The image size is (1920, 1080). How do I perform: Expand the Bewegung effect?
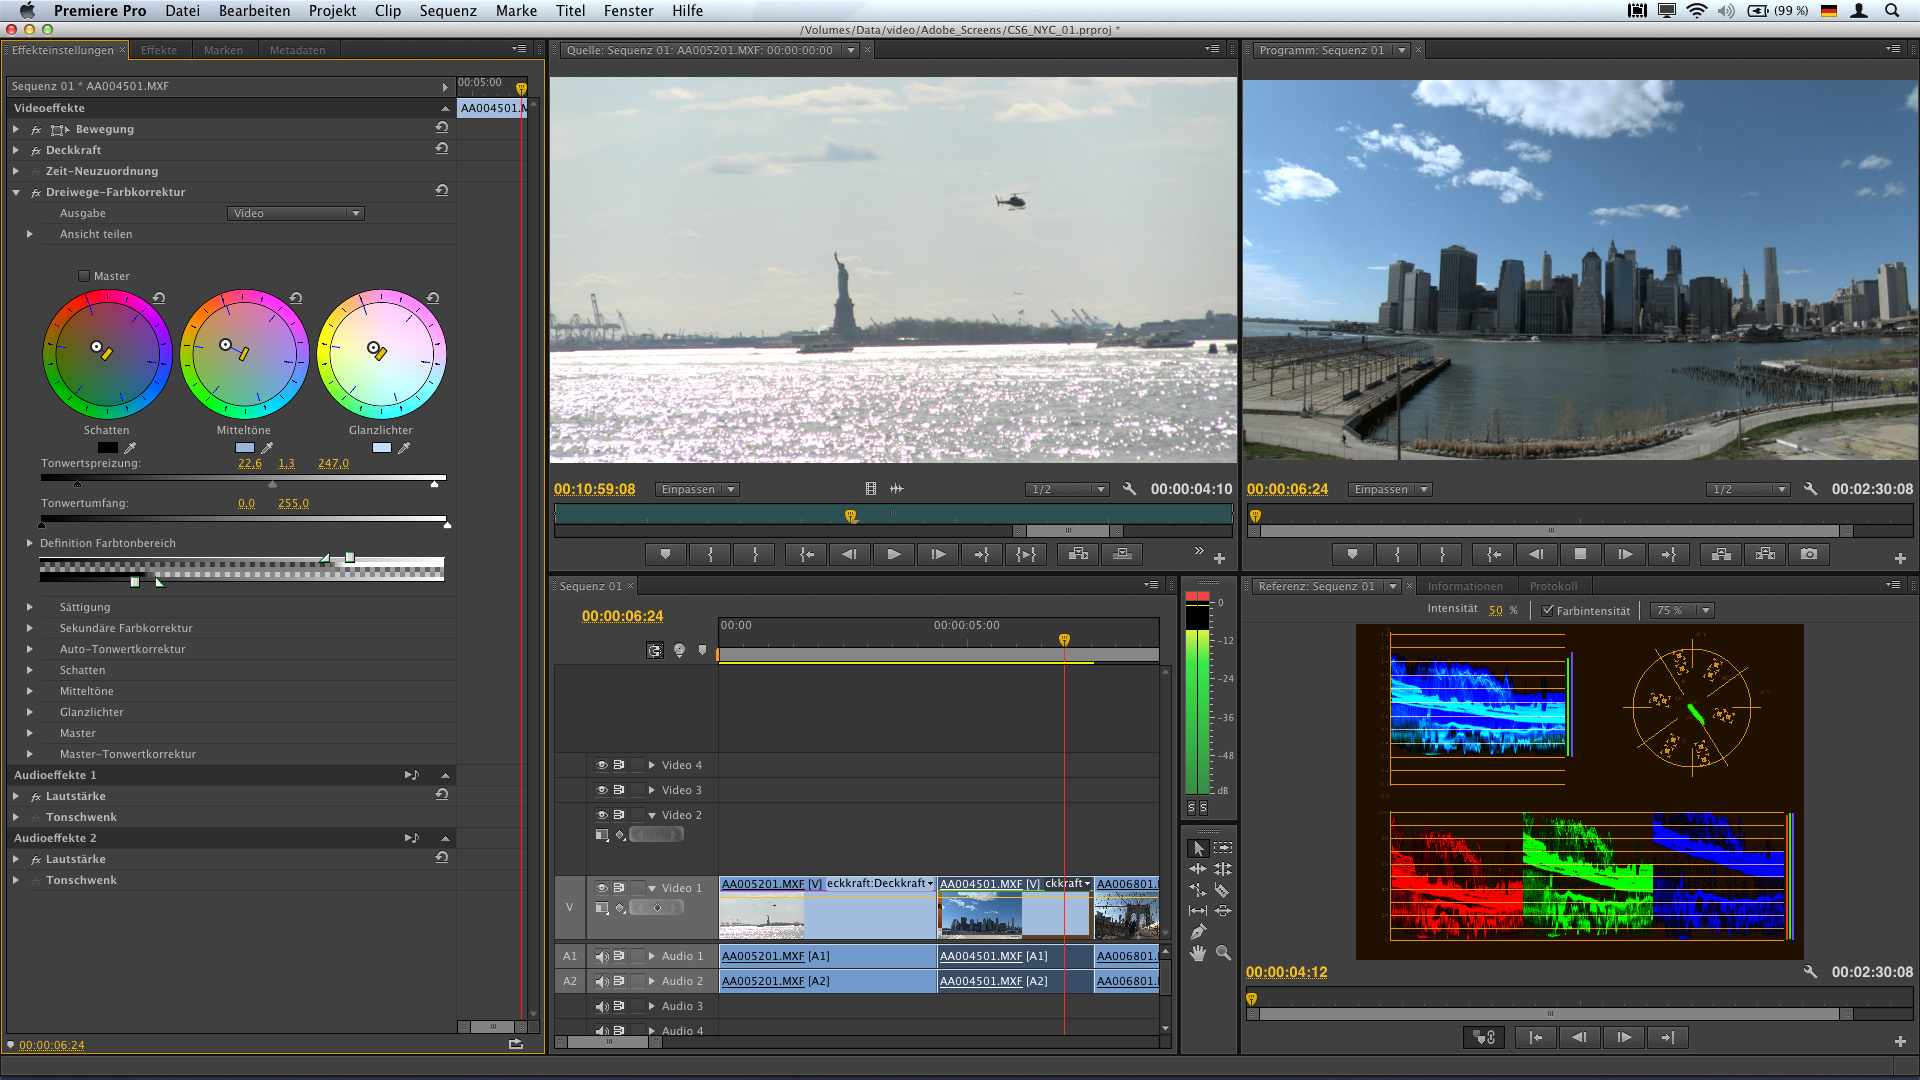pyautogui.click(x=16, y=129)
